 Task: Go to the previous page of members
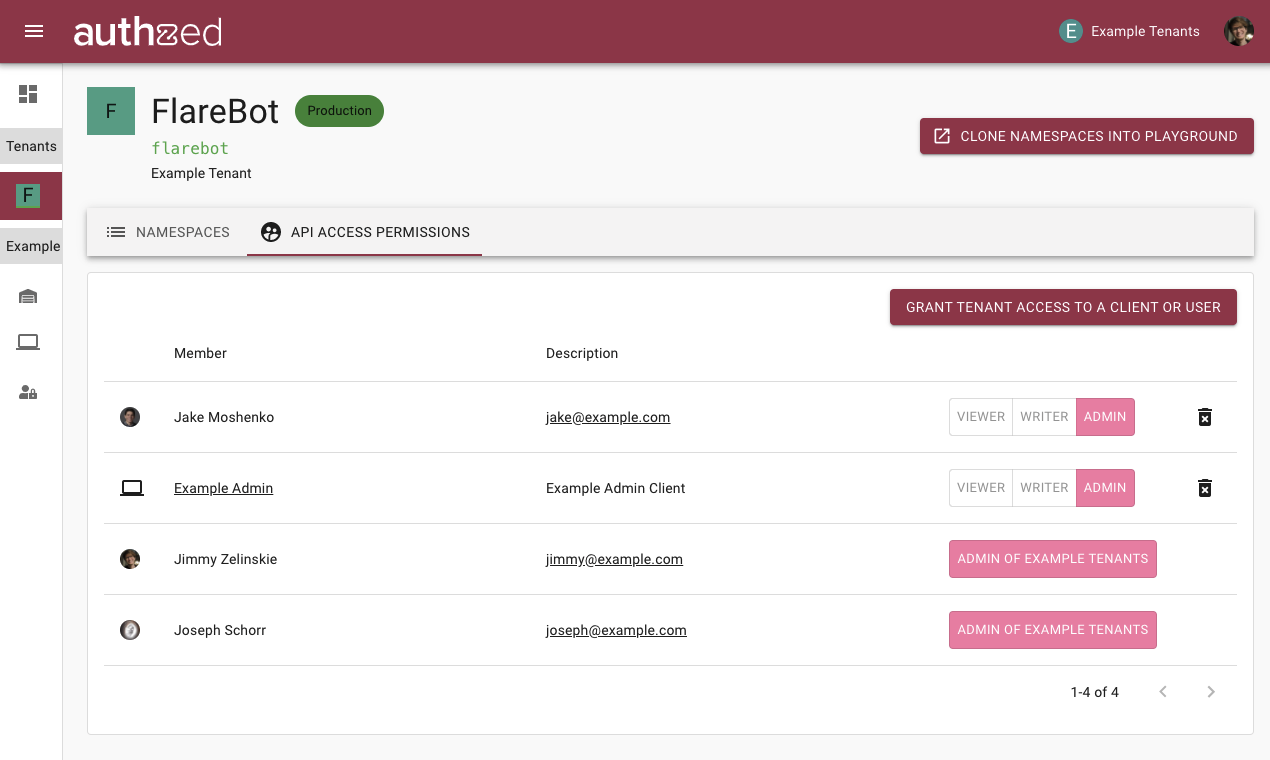point(1163,692)
